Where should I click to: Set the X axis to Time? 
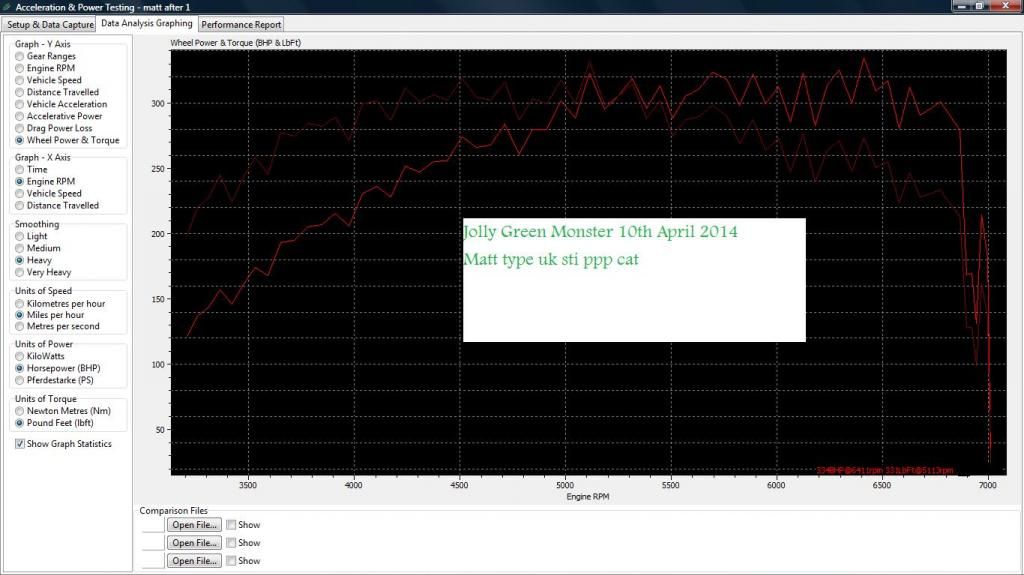coord(20,170)
